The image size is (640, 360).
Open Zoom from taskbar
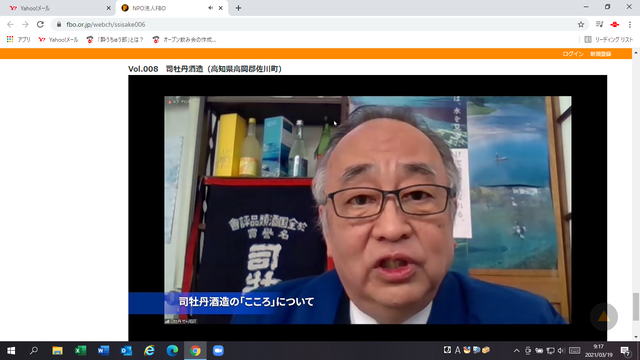point(218,351)
